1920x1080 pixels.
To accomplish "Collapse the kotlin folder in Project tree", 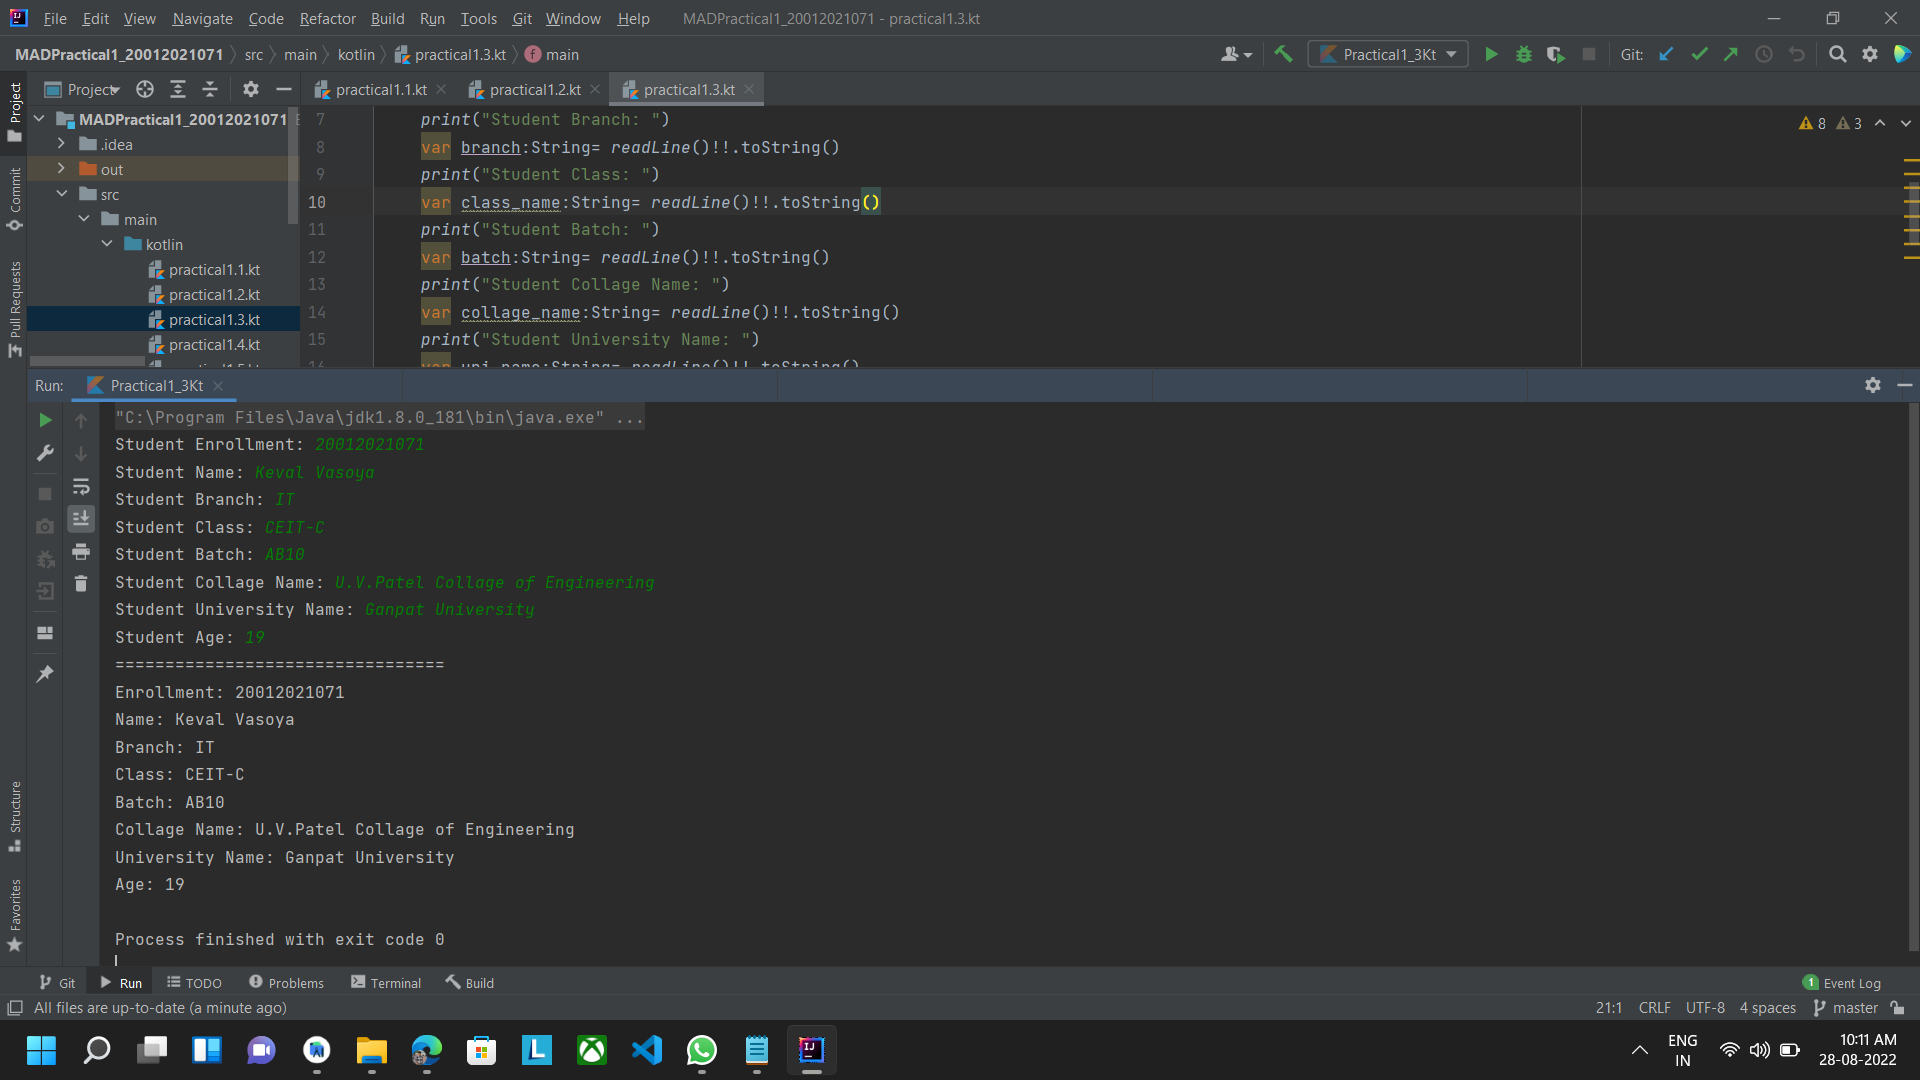I will [107, 243].
